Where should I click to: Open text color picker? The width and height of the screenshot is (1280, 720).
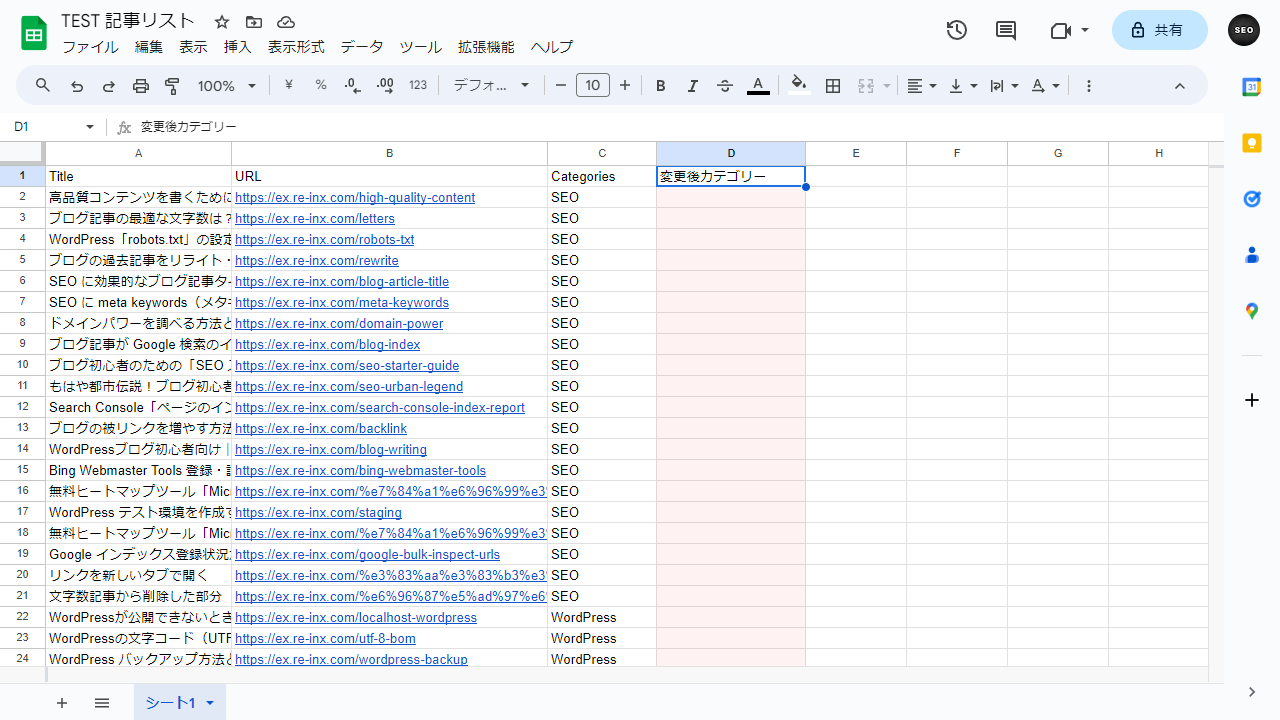[x=758, y=86]
